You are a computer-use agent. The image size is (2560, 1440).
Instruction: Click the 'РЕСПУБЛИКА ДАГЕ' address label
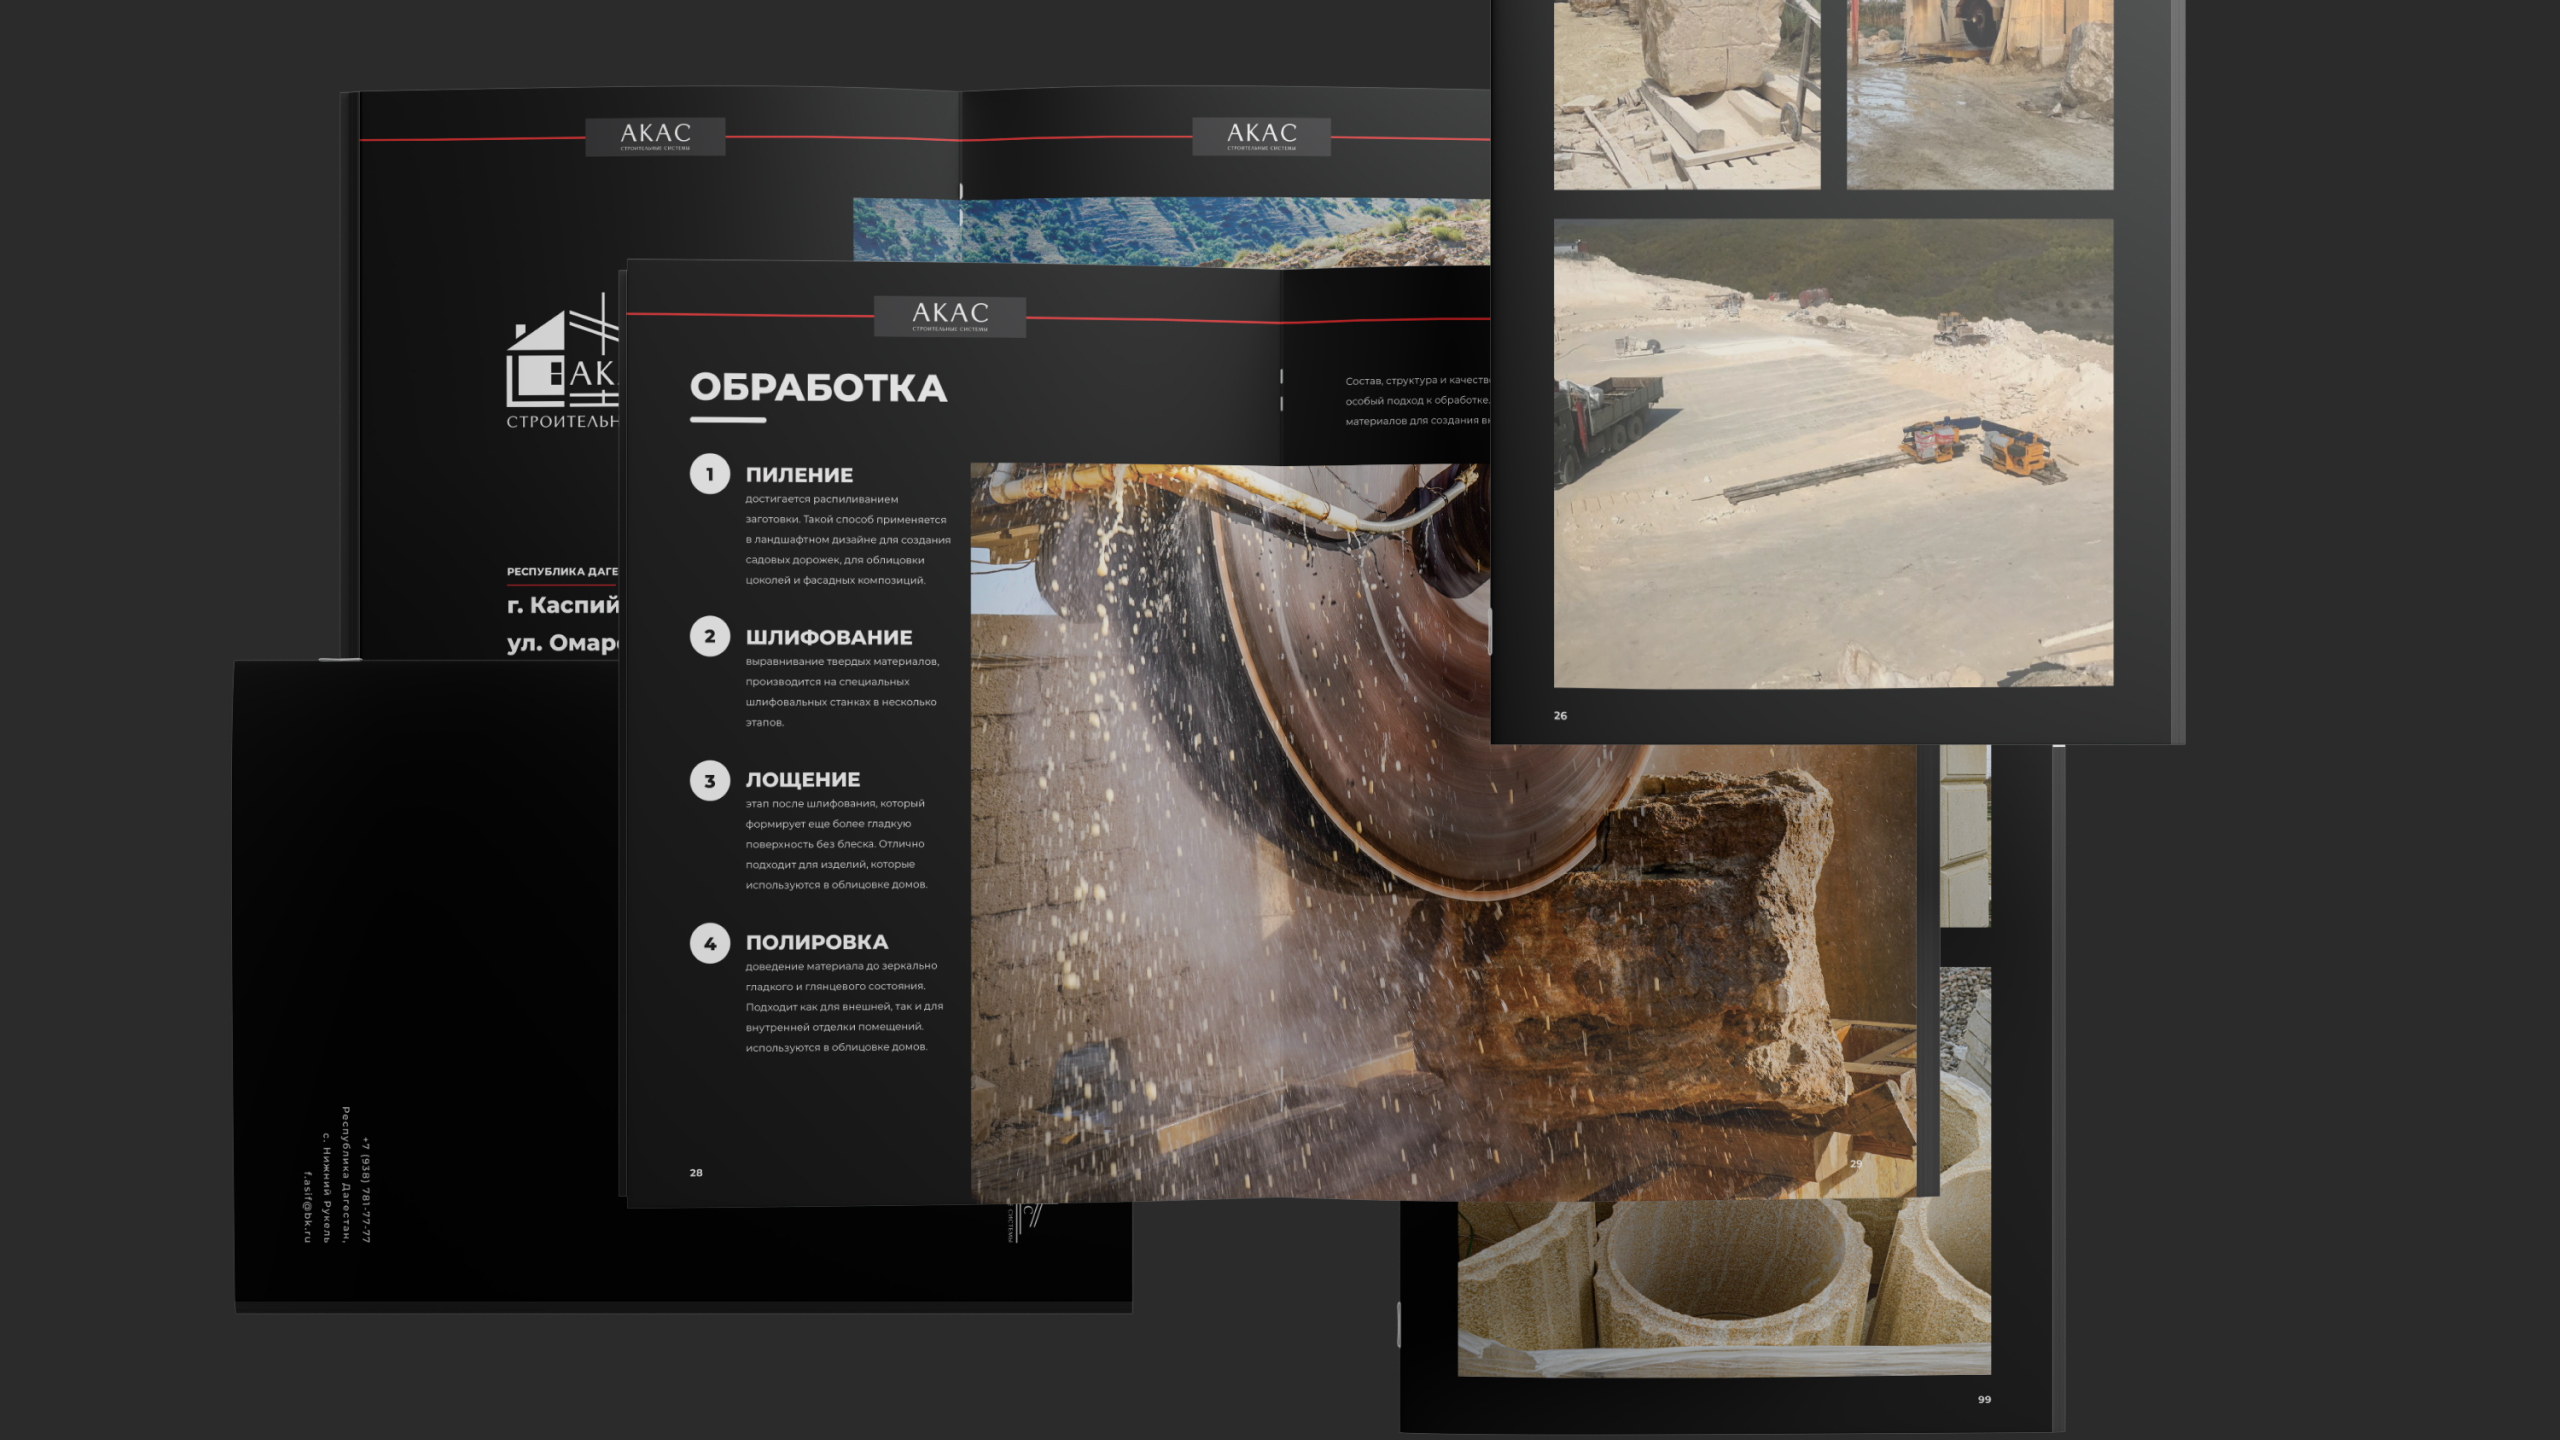(x=562, y=572)
